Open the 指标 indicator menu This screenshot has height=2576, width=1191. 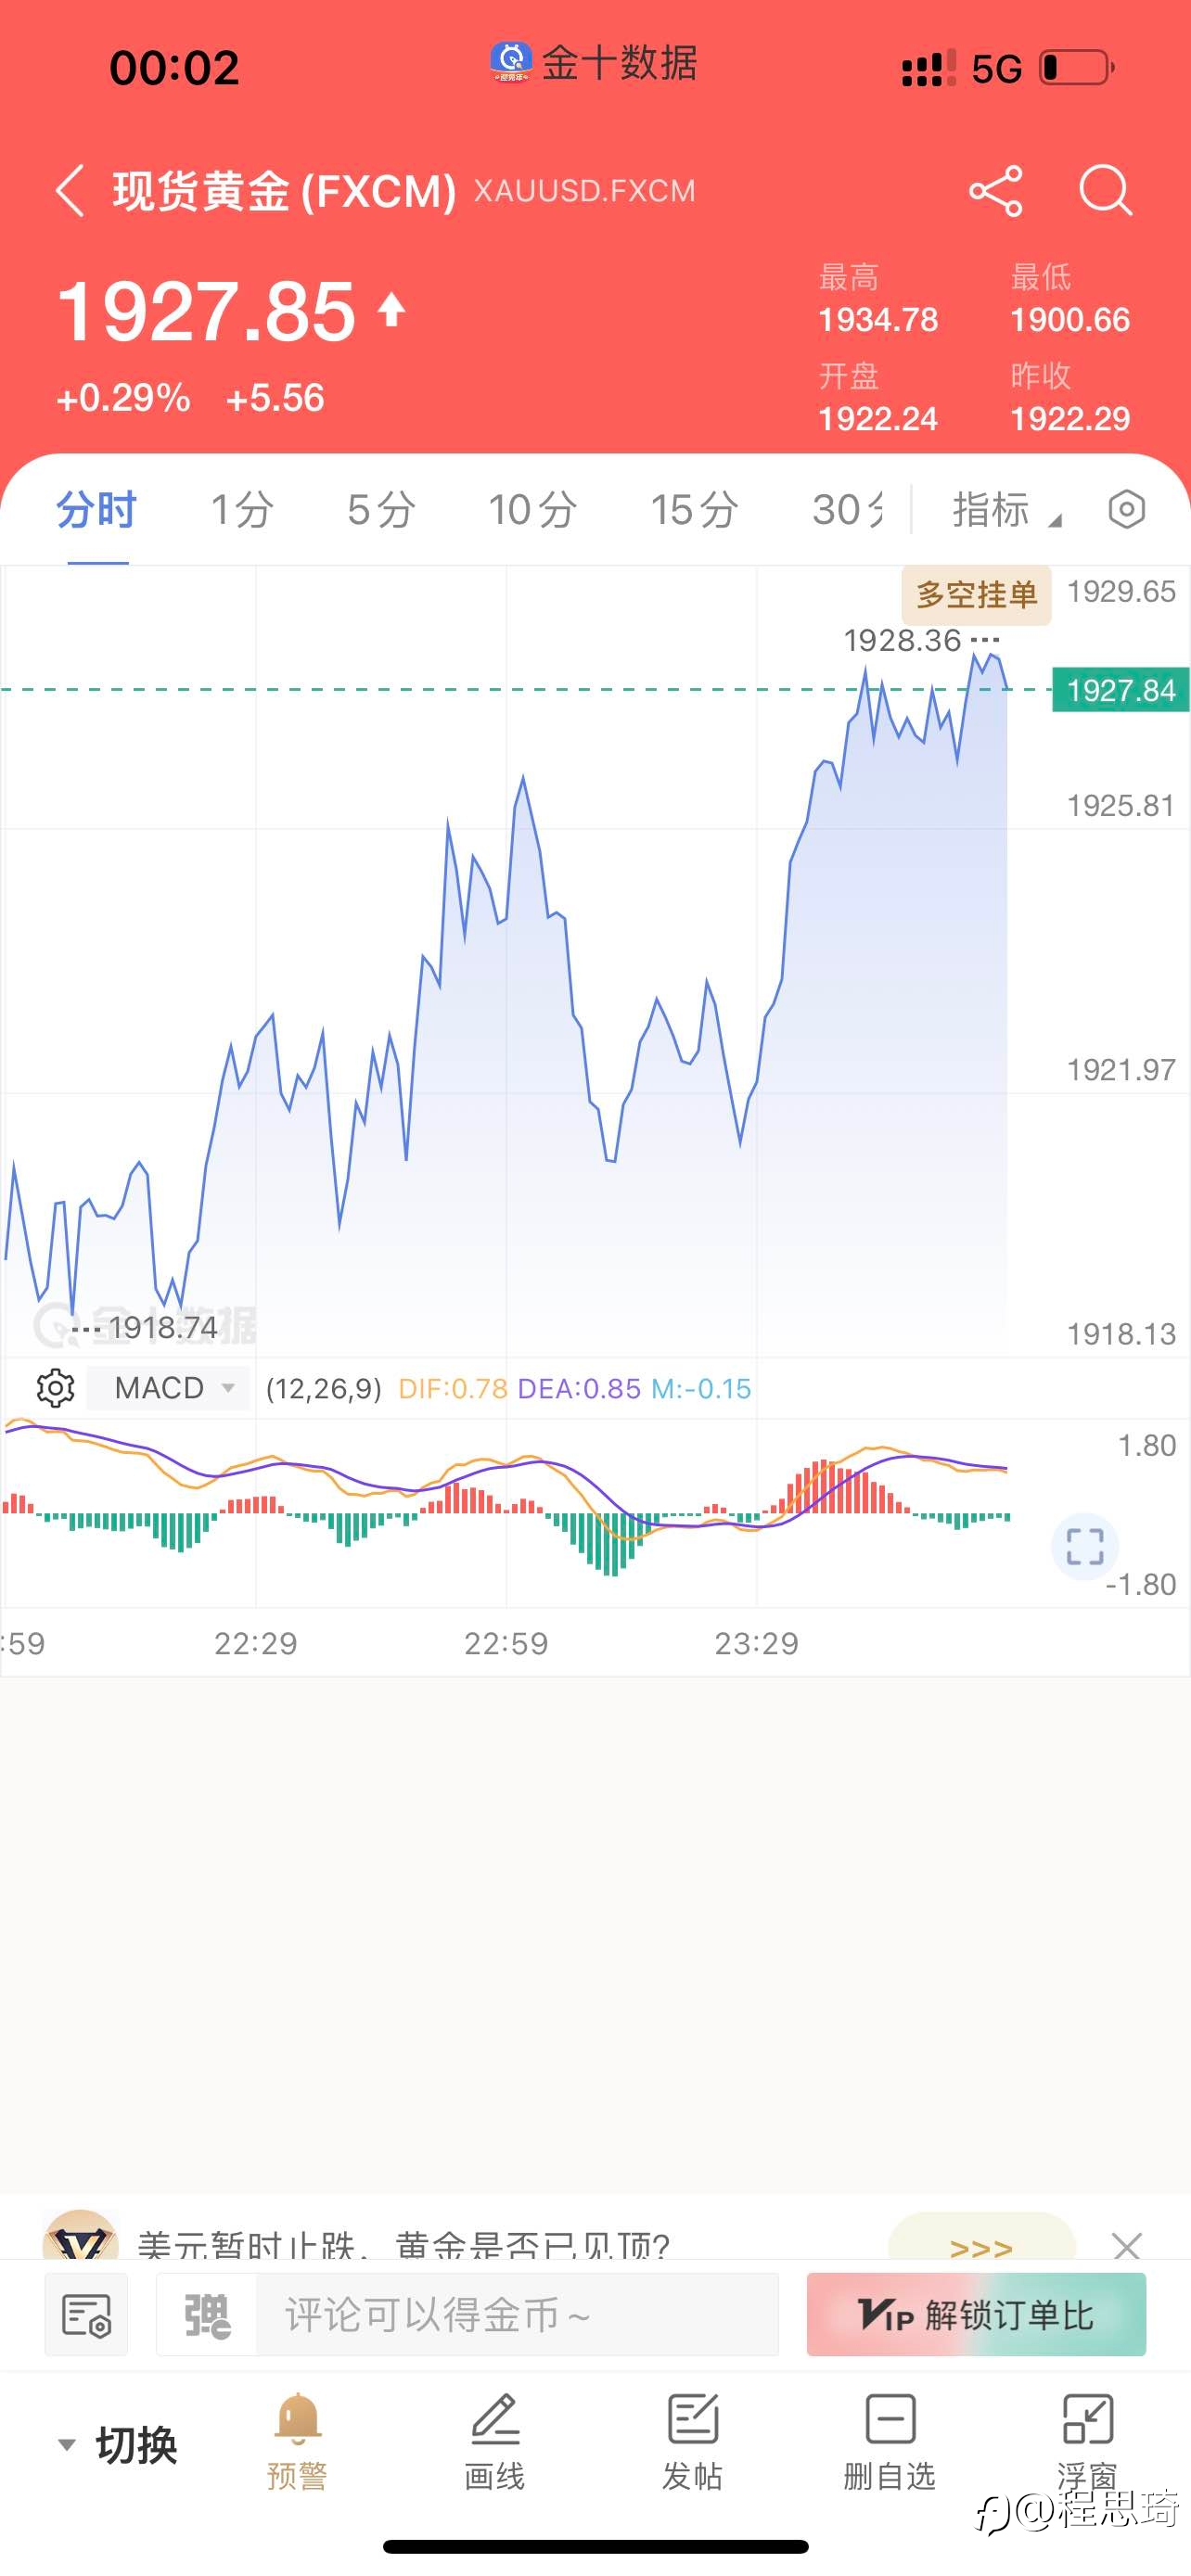(1006, 510)
